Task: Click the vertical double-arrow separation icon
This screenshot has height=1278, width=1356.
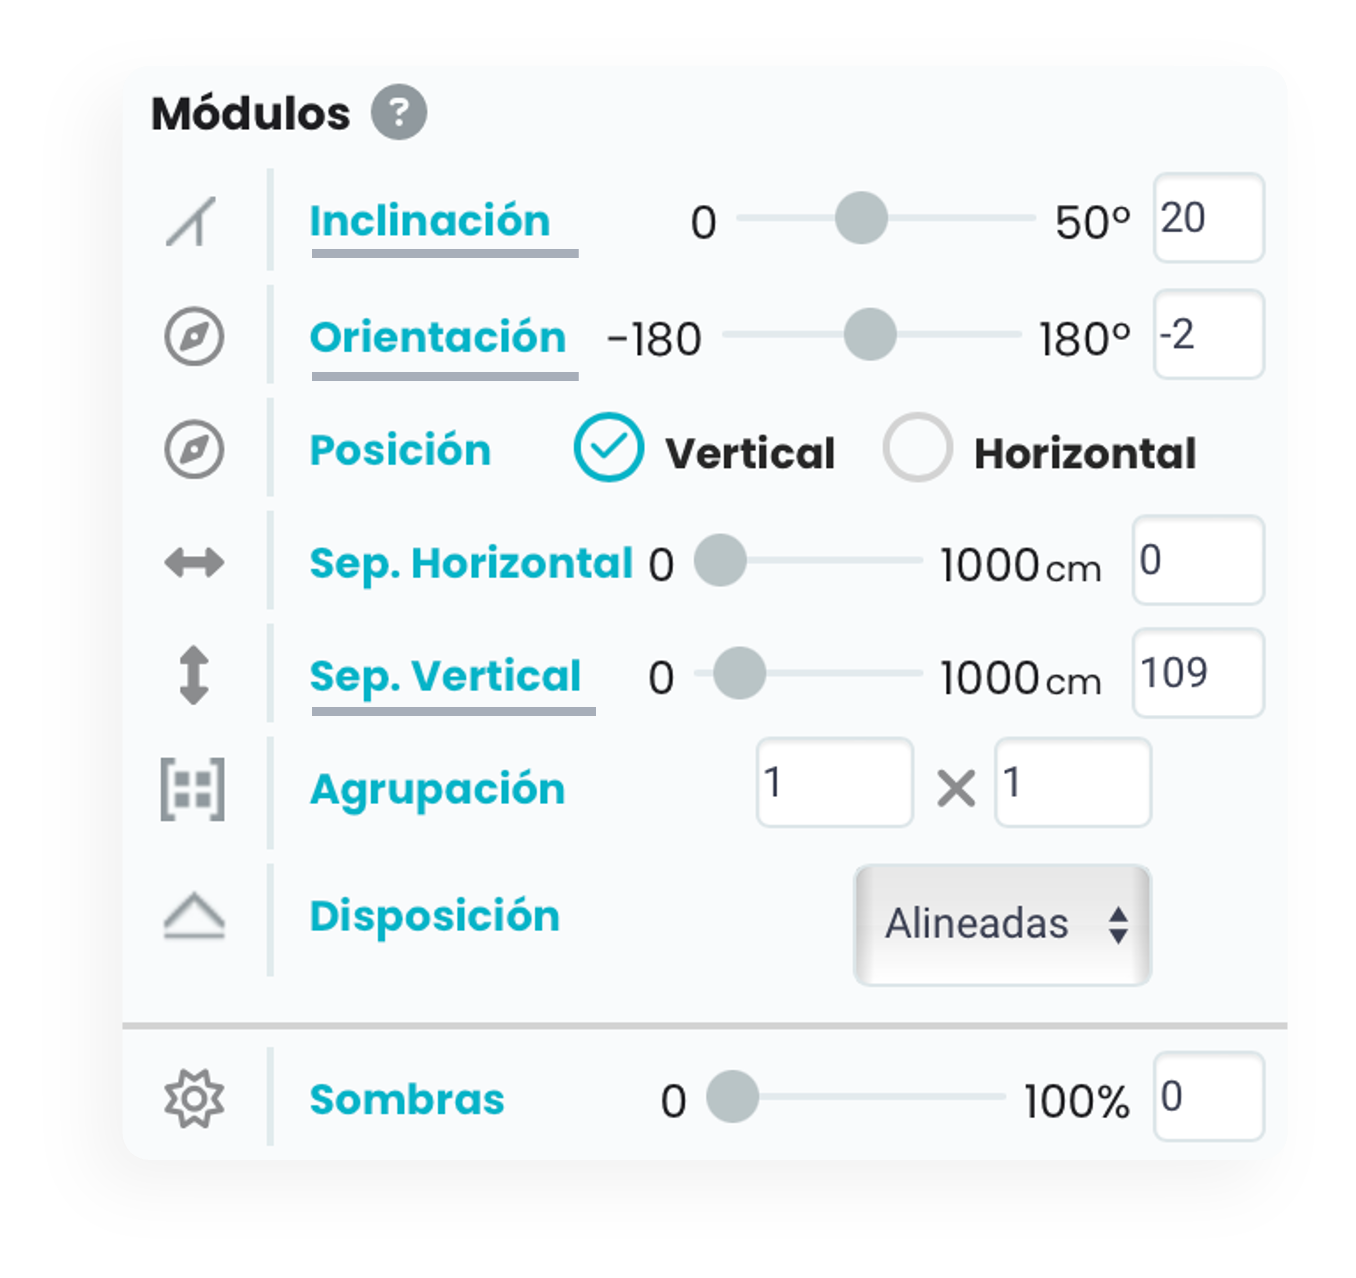Action: tap(194, 676)
